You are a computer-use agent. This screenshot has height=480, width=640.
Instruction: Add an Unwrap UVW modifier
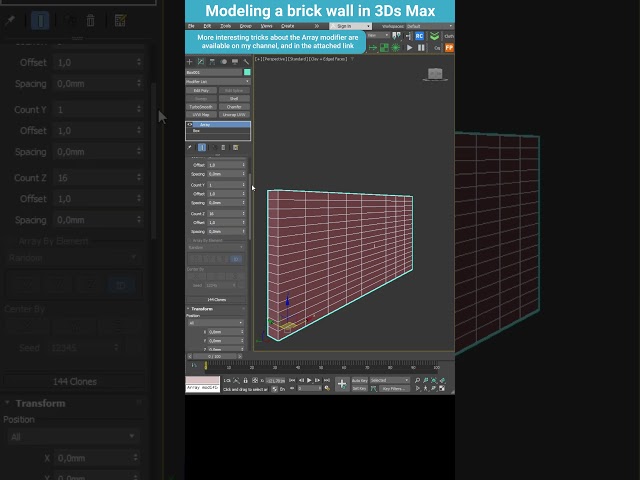tap(234, 115)
